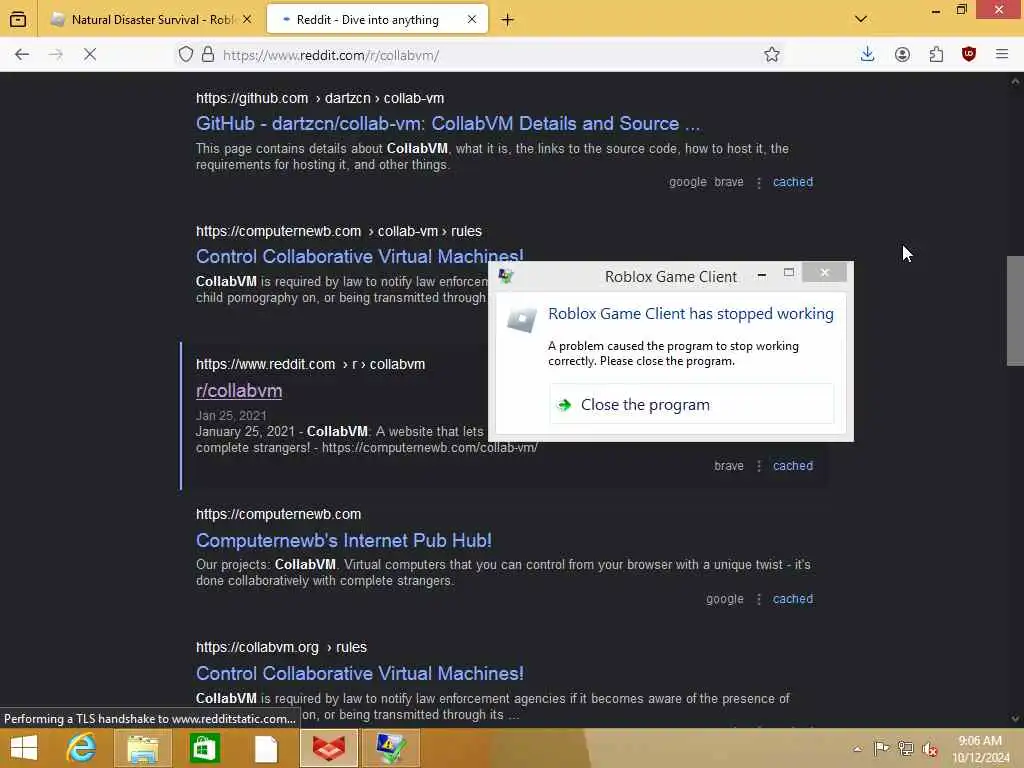The width and height of the screenshot is (1024, 768).
Task: Open the Firefox hamburger menu
Action: click(x=1002, y=54)
